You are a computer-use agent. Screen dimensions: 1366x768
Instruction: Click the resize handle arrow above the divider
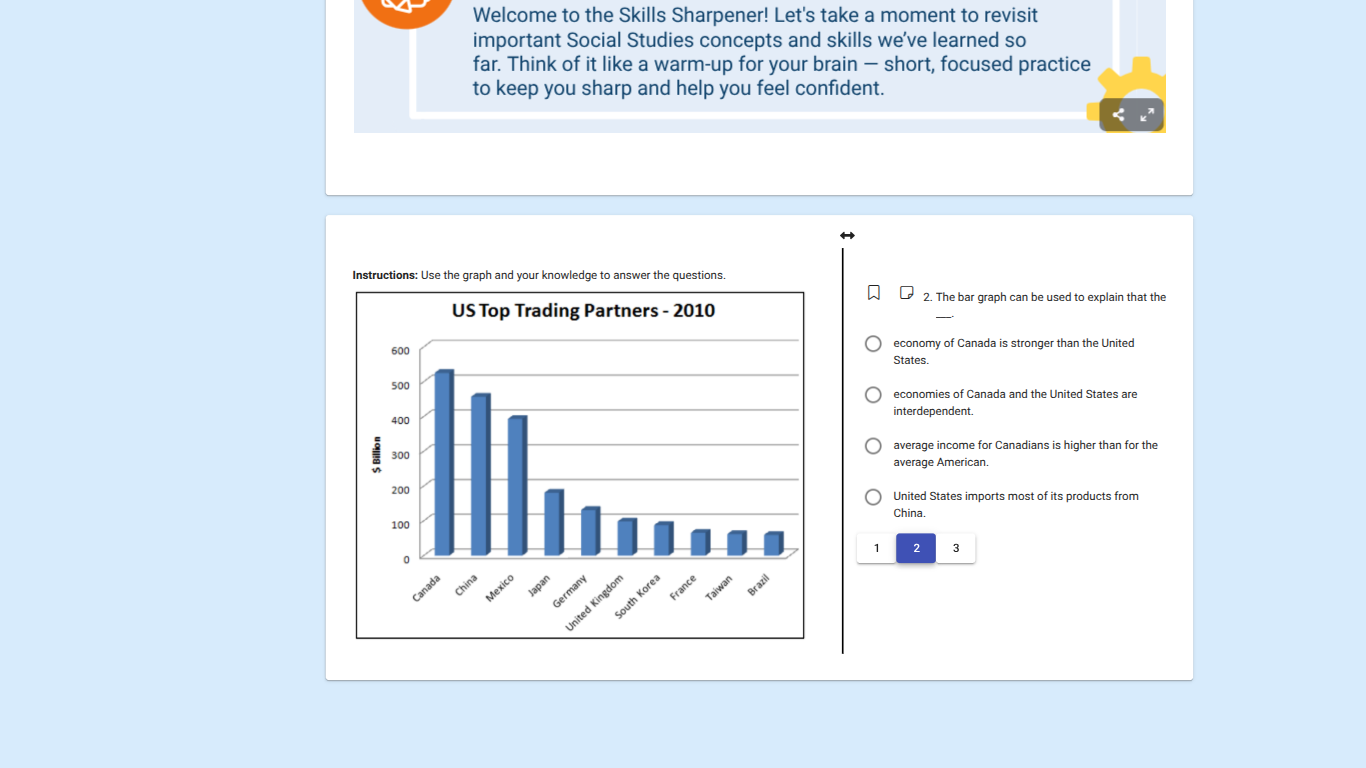point(847,235)
